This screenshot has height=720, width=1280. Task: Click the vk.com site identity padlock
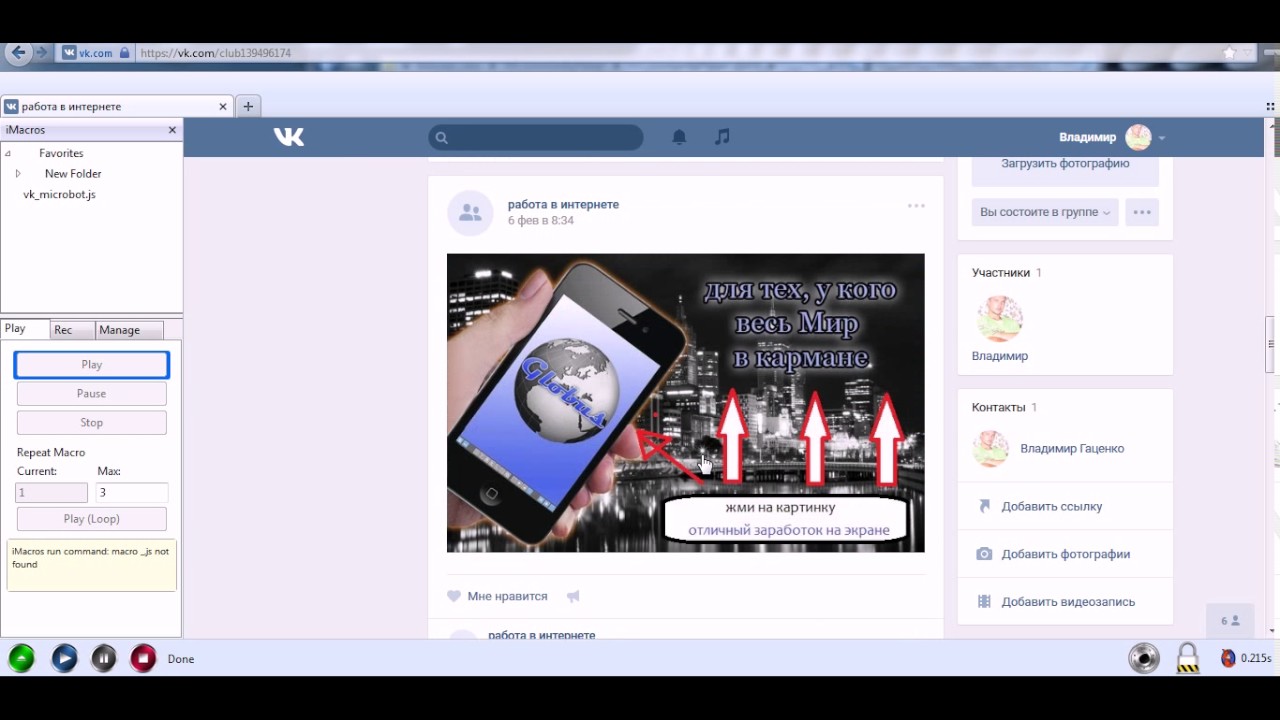124,53
